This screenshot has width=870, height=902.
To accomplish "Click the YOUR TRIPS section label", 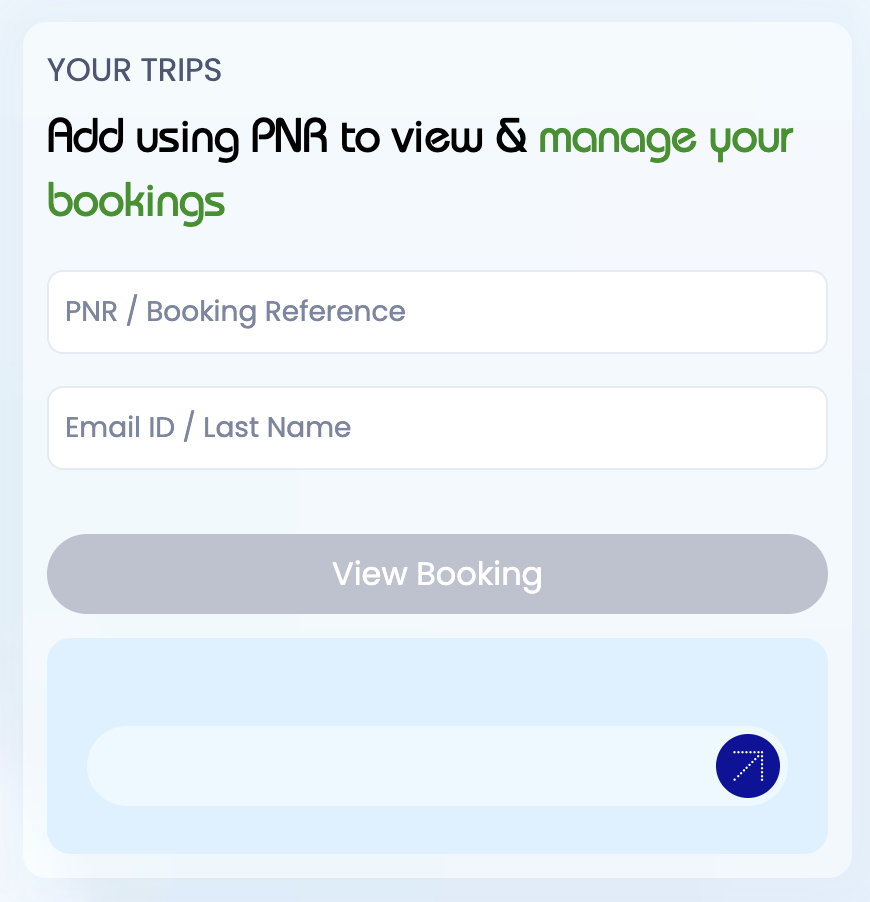I will click(x=135, y=71).
